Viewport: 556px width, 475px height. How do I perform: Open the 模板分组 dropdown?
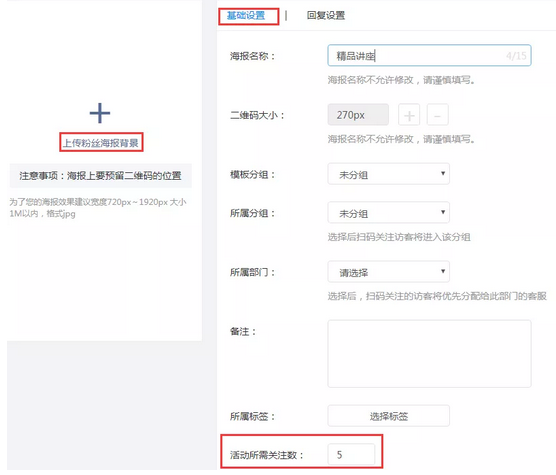pos(389,174)
